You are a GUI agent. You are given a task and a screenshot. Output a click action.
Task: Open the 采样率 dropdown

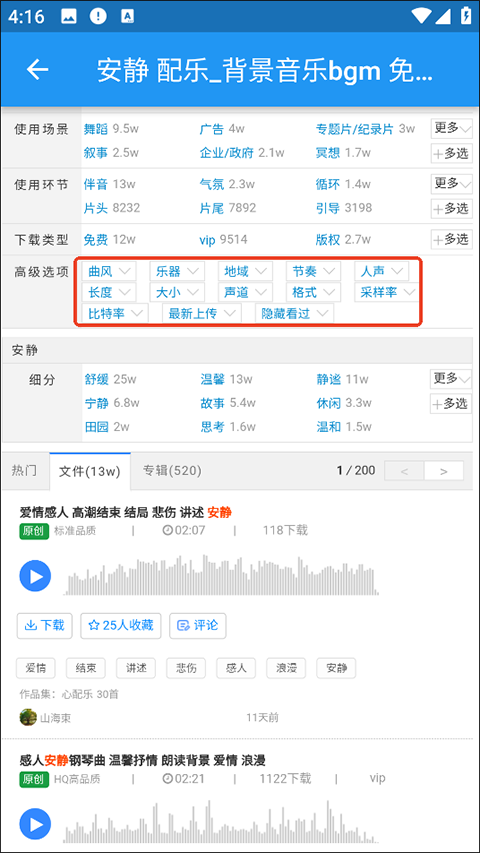pos(386,292)
